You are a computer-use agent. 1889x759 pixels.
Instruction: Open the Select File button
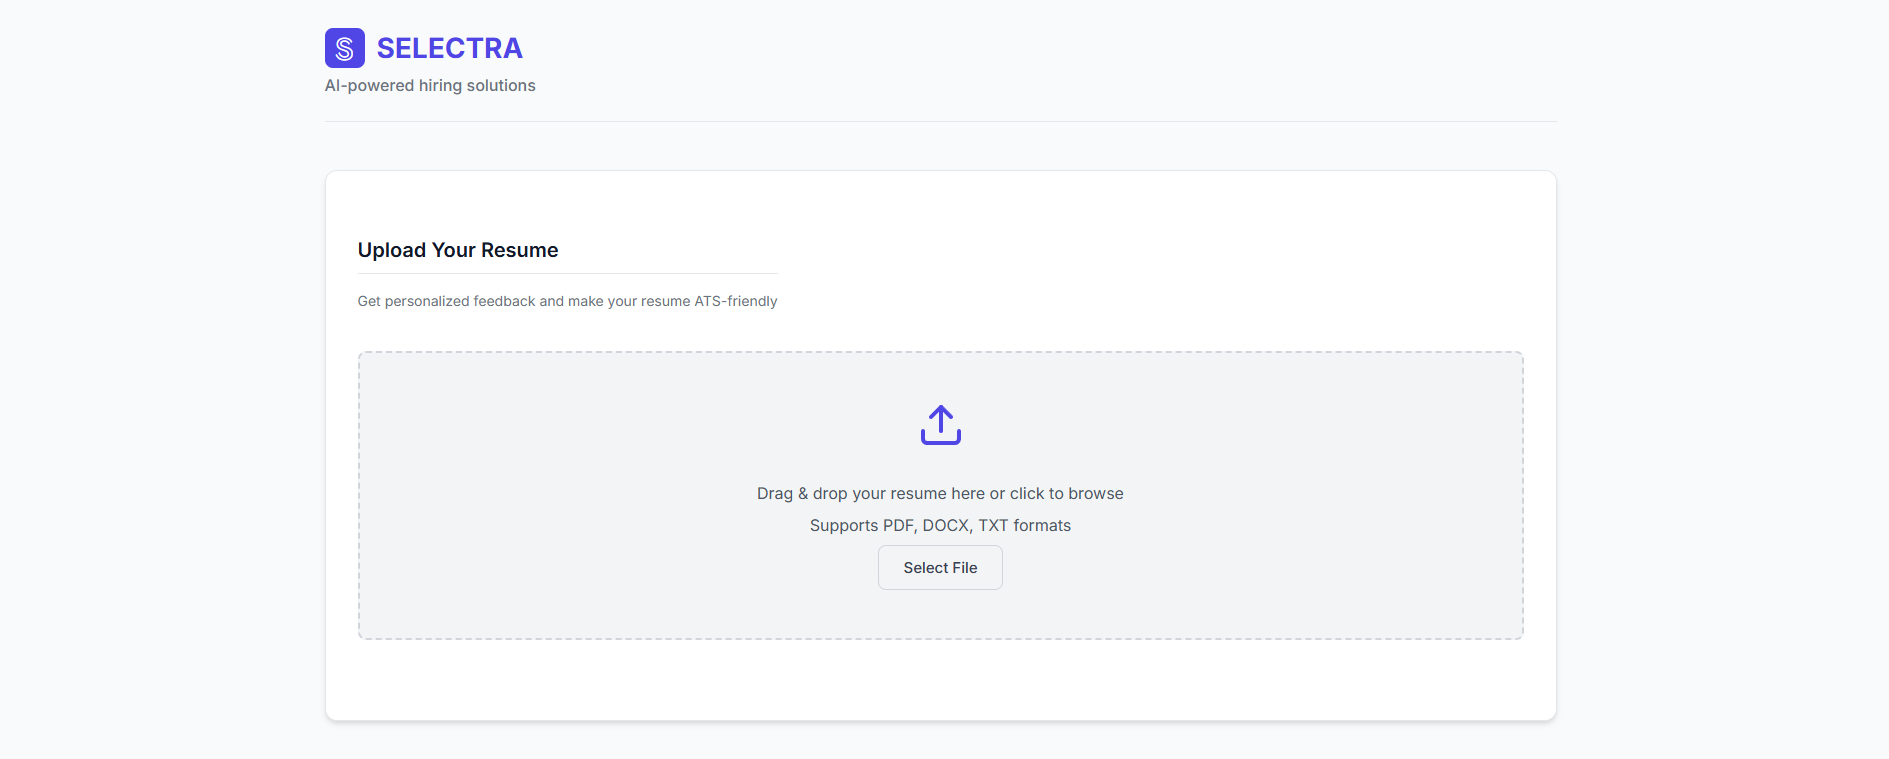pos(940,567)
